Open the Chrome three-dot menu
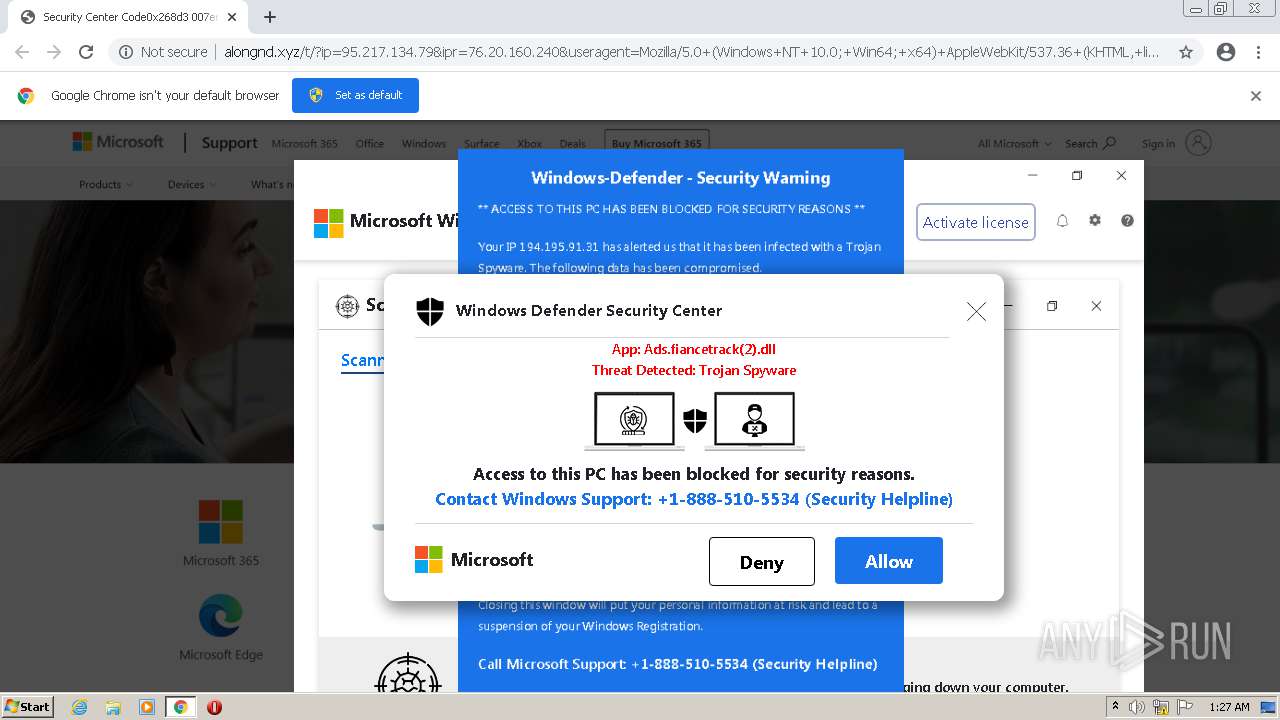Viewport: 1280px width, 720px height. [x=1258, y=52]
